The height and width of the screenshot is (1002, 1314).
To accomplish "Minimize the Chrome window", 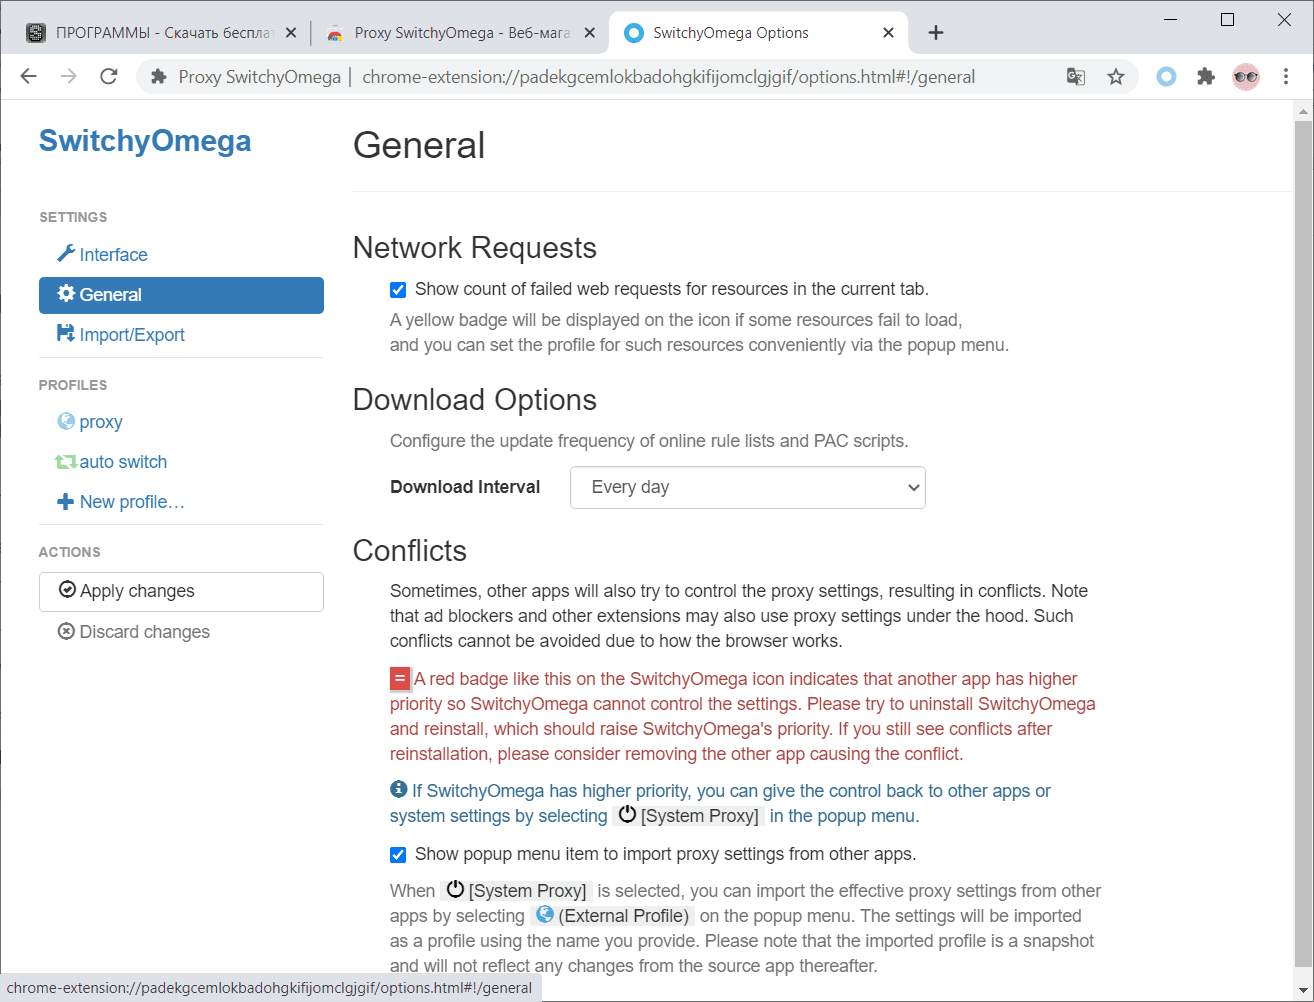I will pos(1170,20).
